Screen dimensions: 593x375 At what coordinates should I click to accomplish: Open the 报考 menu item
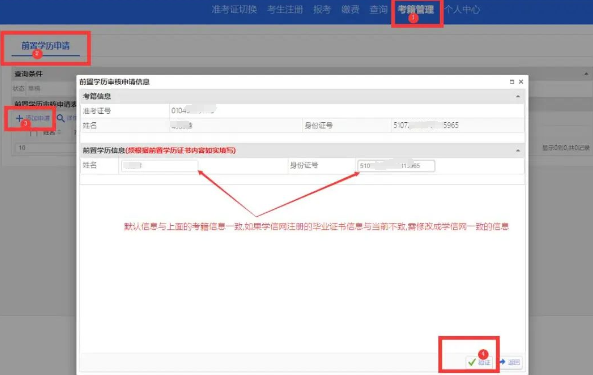click(x=322, y=9)
